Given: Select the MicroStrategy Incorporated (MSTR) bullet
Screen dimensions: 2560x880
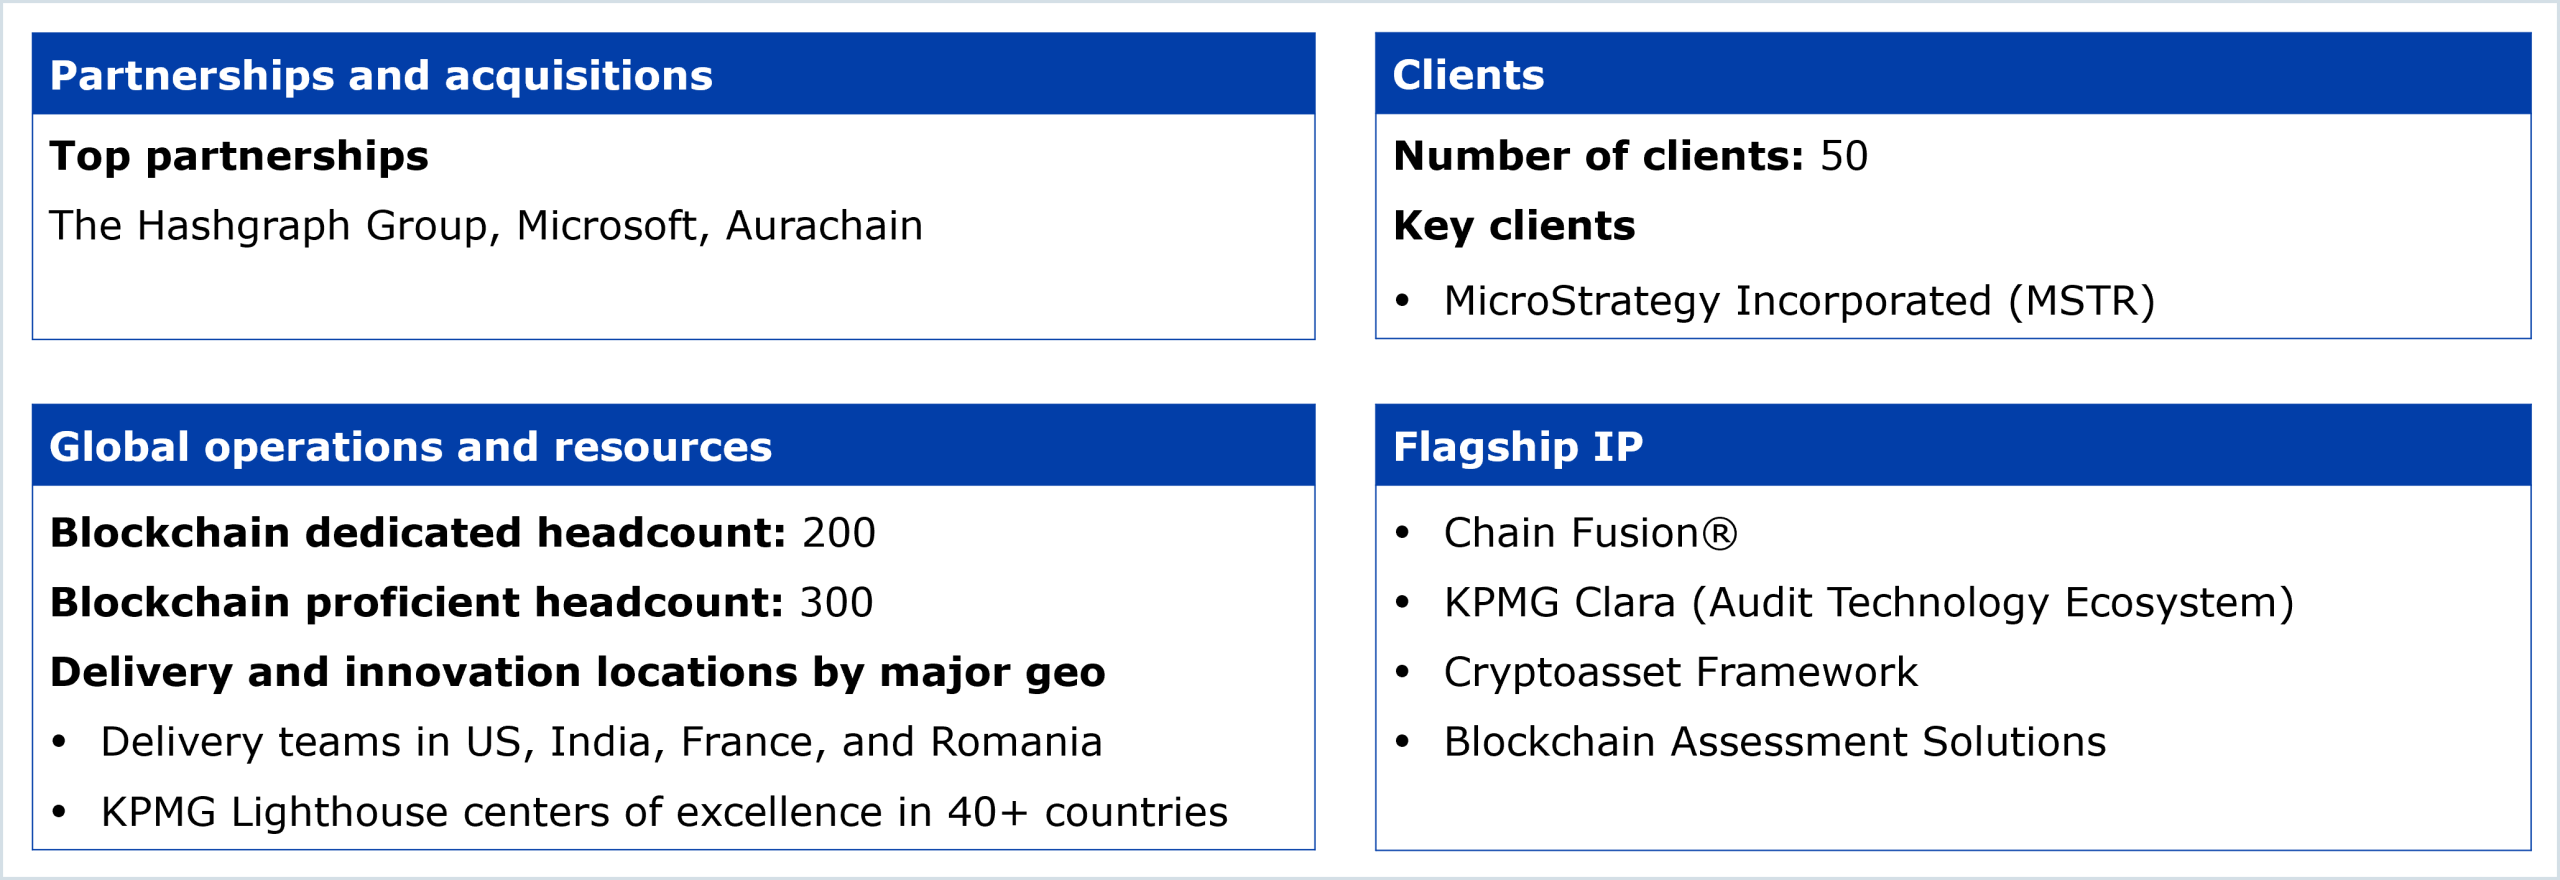Looking at the screenshot, I should 1798,301.
